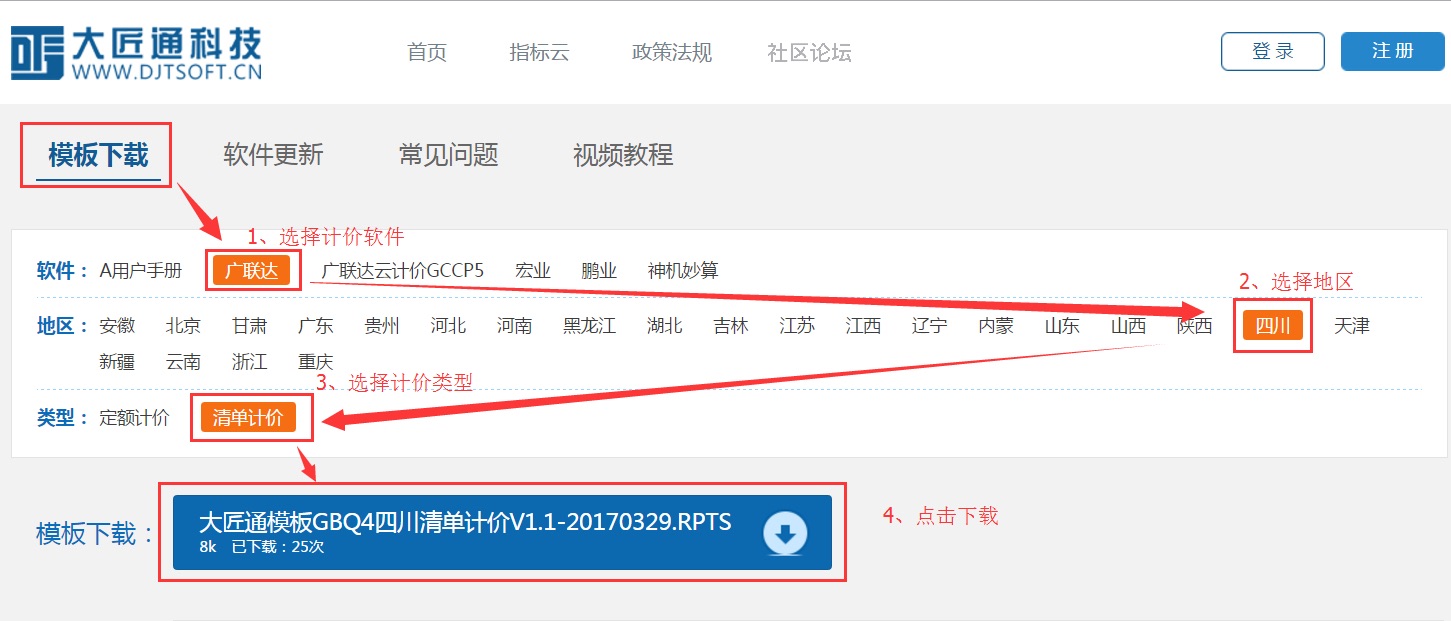Select region 湖北
Screen dimensions: 1451x621
tap(664, 325)
